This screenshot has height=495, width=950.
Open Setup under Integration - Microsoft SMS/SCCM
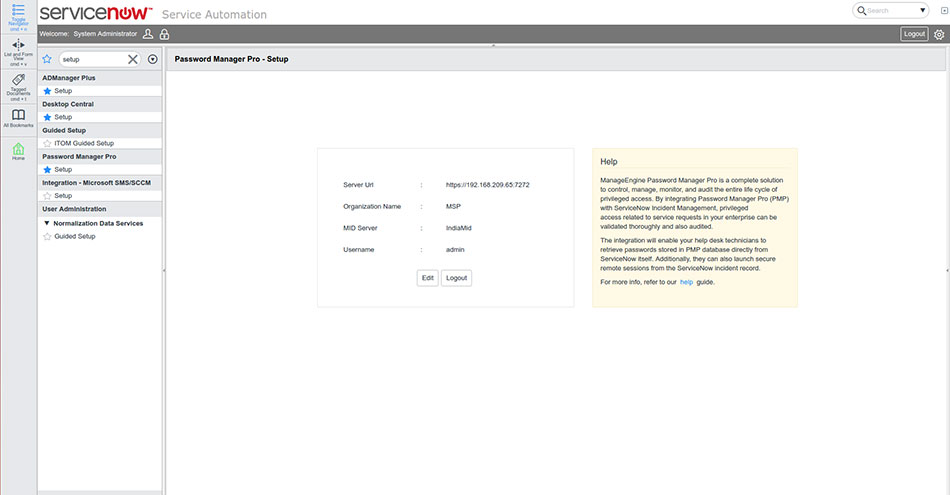click(x=63, y=196)
